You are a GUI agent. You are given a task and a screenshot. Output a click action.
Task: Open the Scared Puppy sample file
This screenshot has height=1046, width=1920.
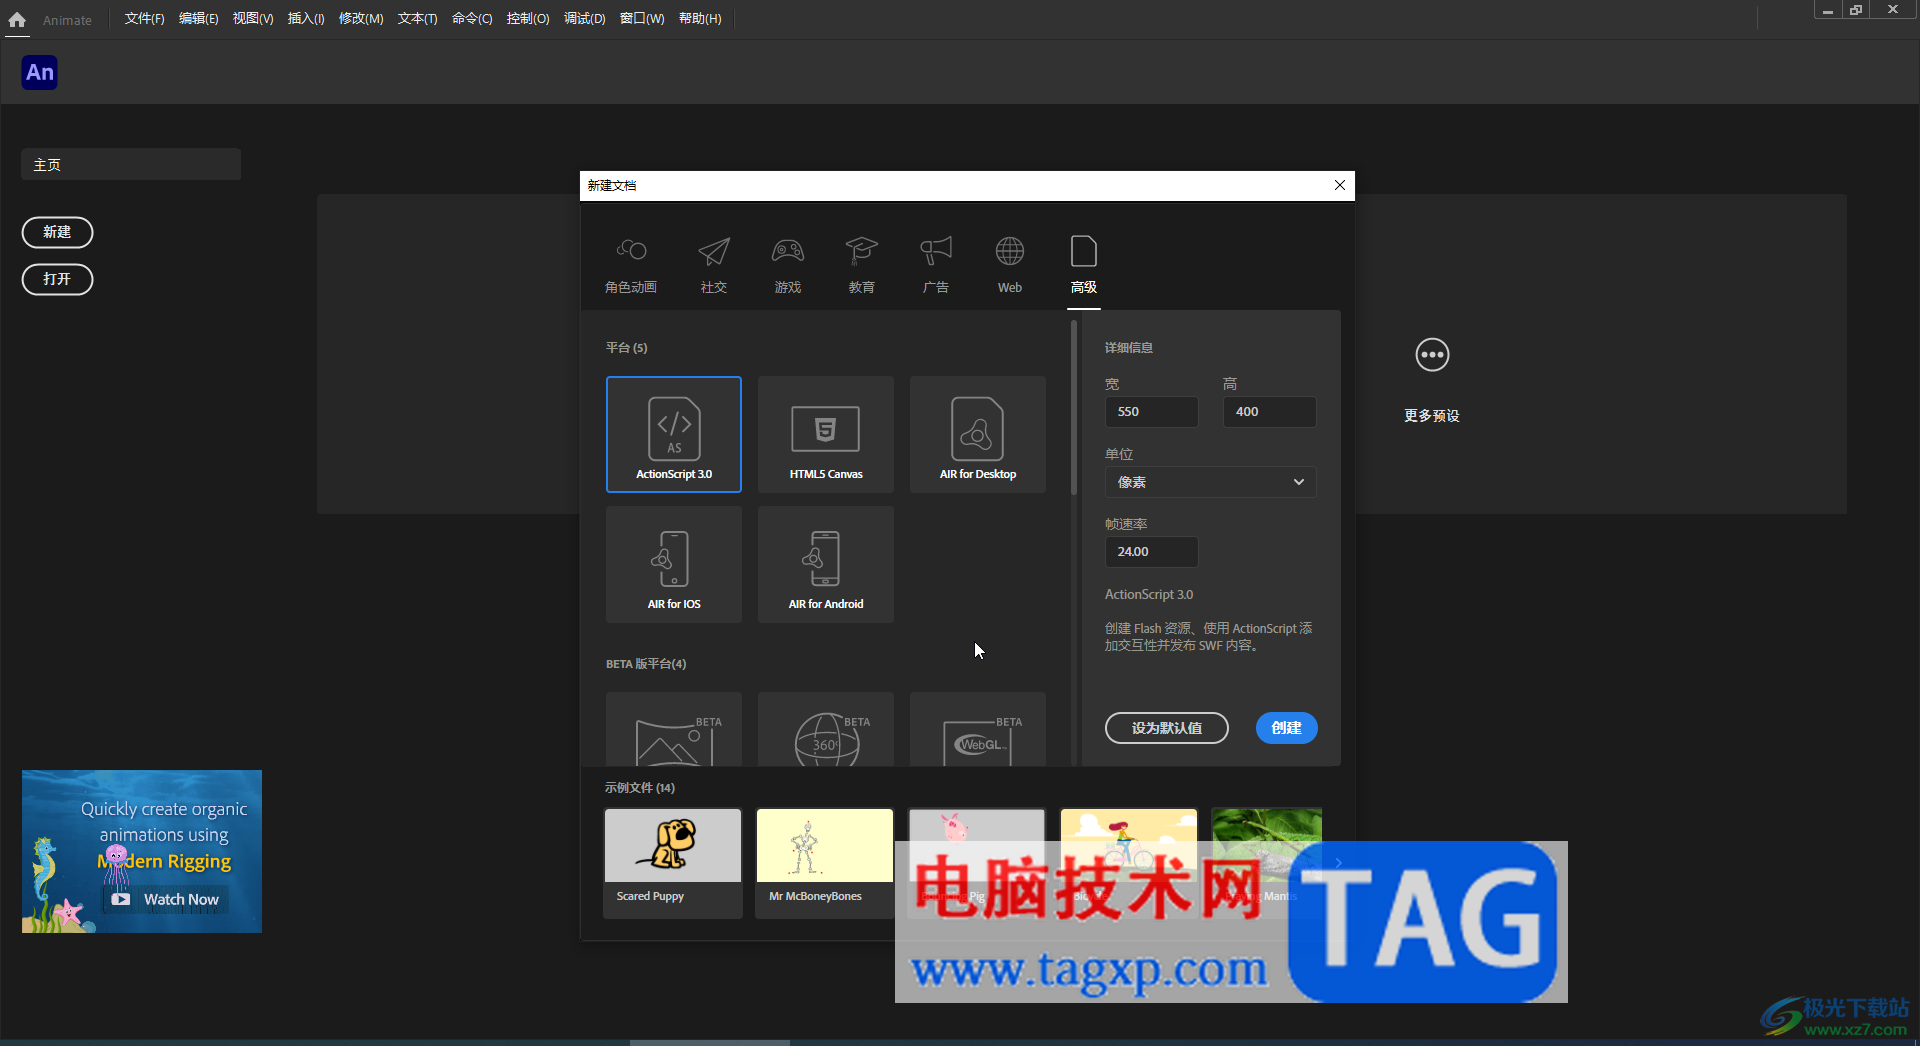[673, 863]
